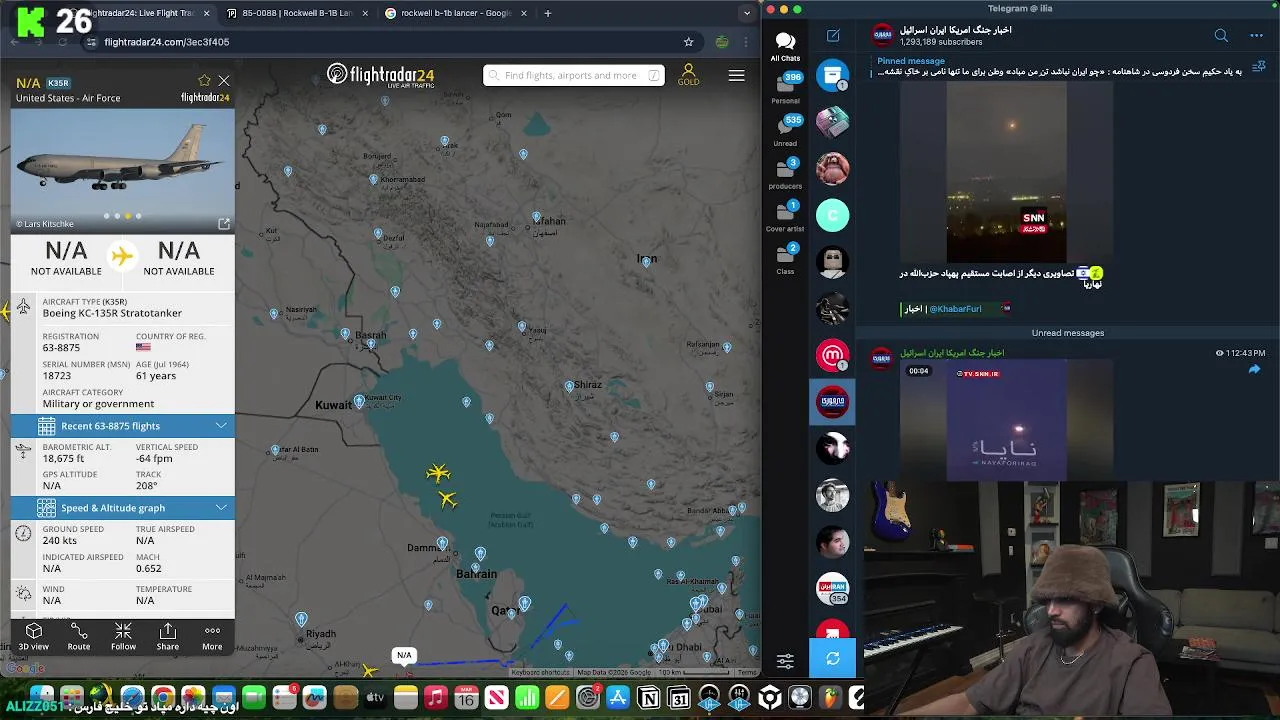Bookmark this page with star icon
This screenshot has width=1280, height=720.
coord(688,42)
